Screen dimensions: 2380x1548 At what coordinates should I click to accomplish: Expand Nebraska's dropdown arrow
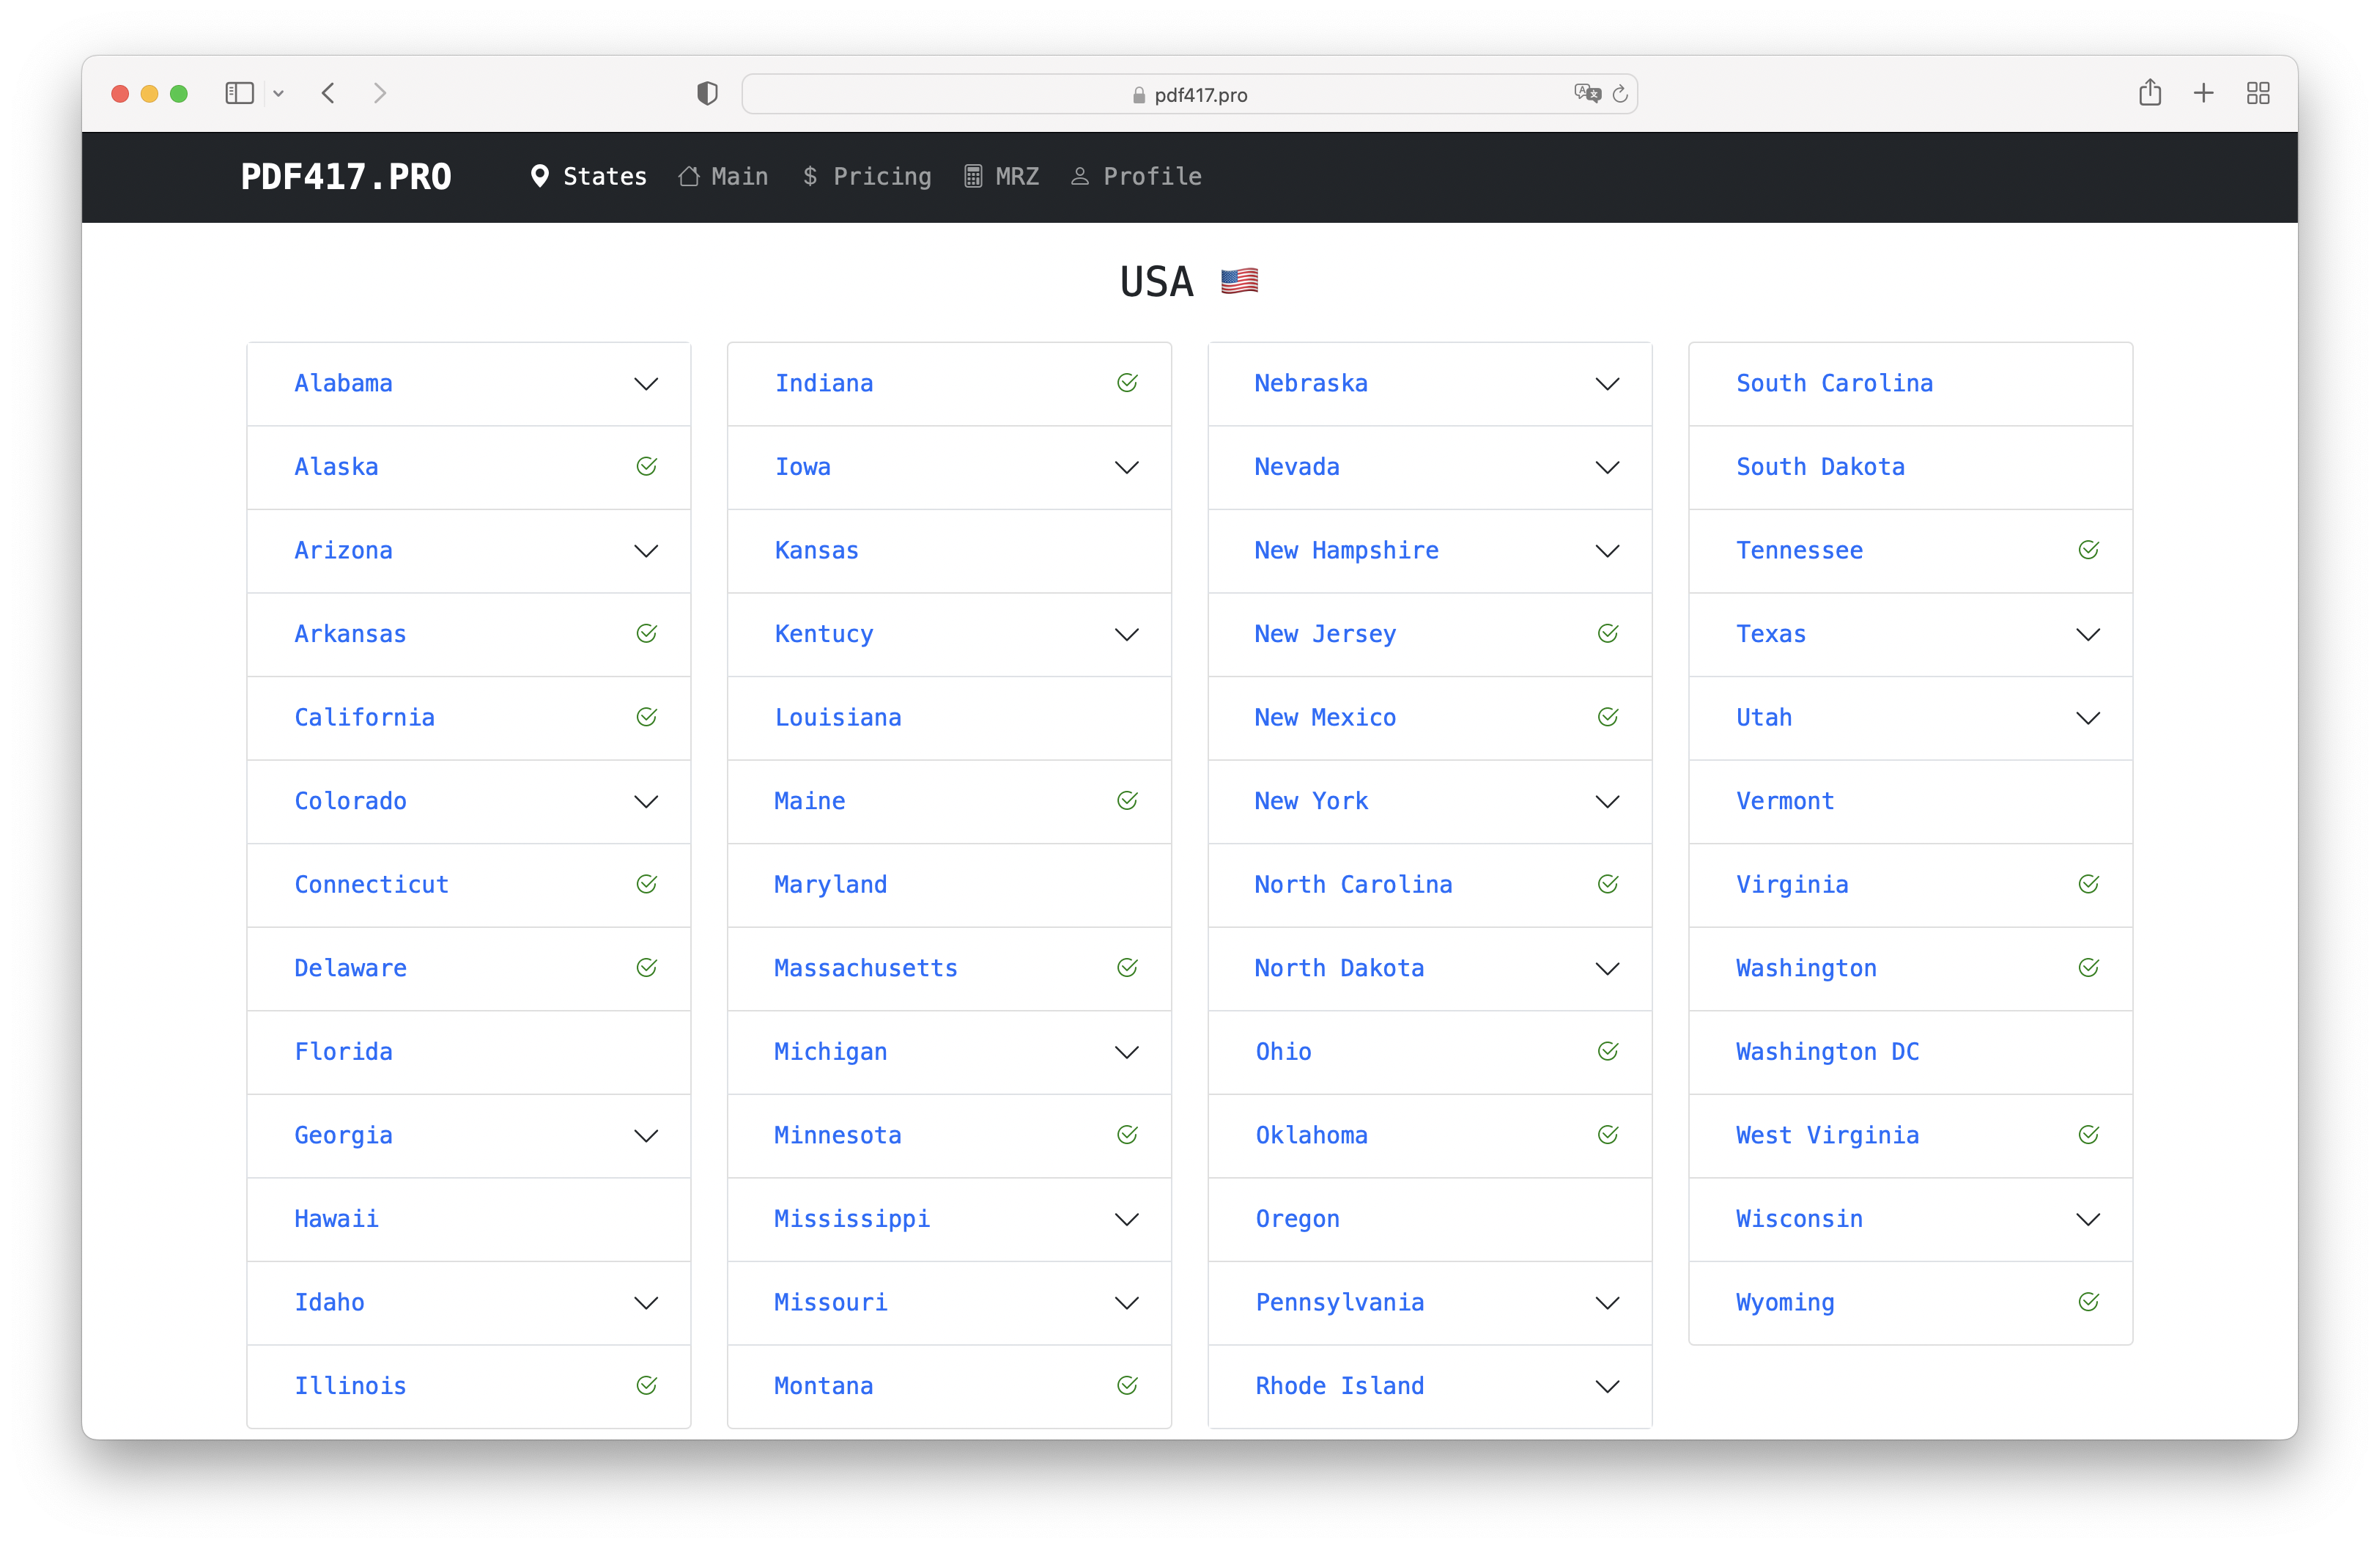click(1608, 384)
